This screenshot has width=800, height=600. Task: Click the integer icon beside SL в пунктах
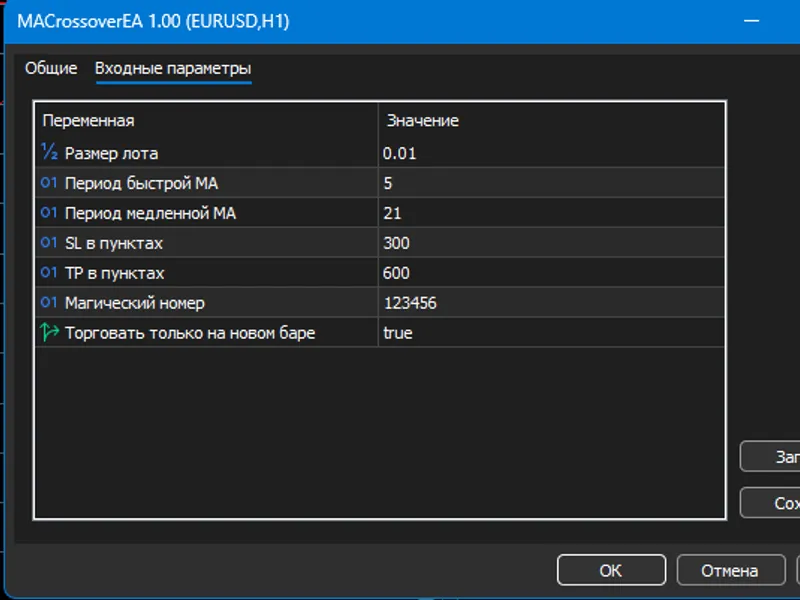coord(49,243)
